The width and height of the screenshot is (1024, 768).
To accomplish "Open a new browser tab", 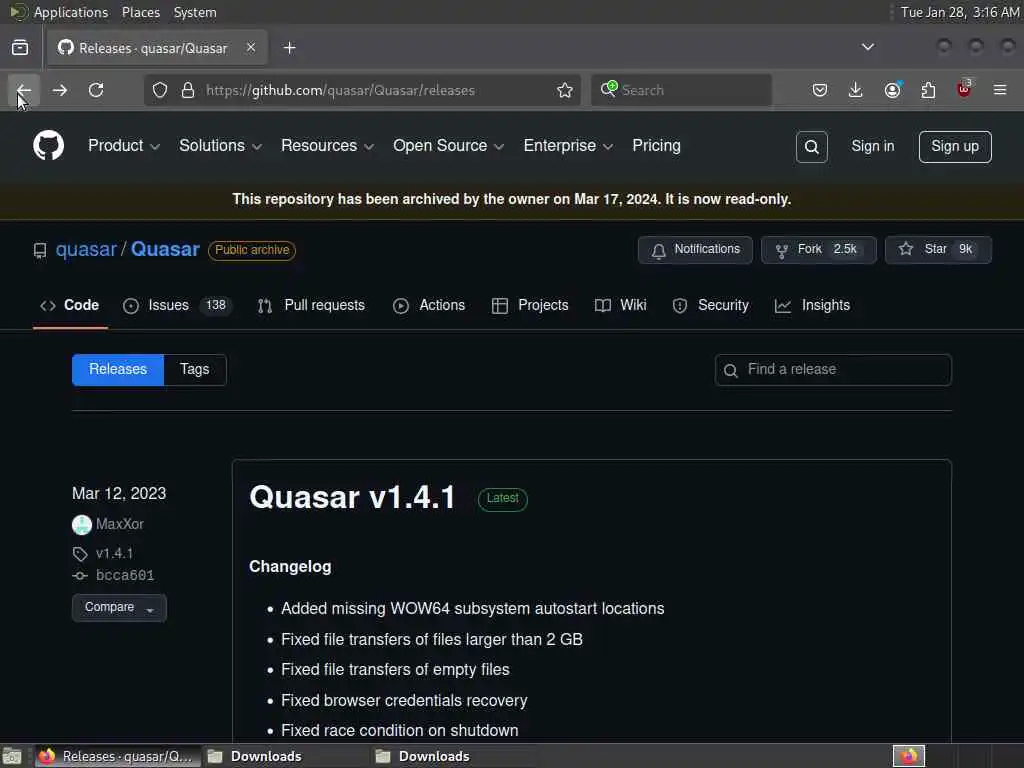I will coord(290,48).
